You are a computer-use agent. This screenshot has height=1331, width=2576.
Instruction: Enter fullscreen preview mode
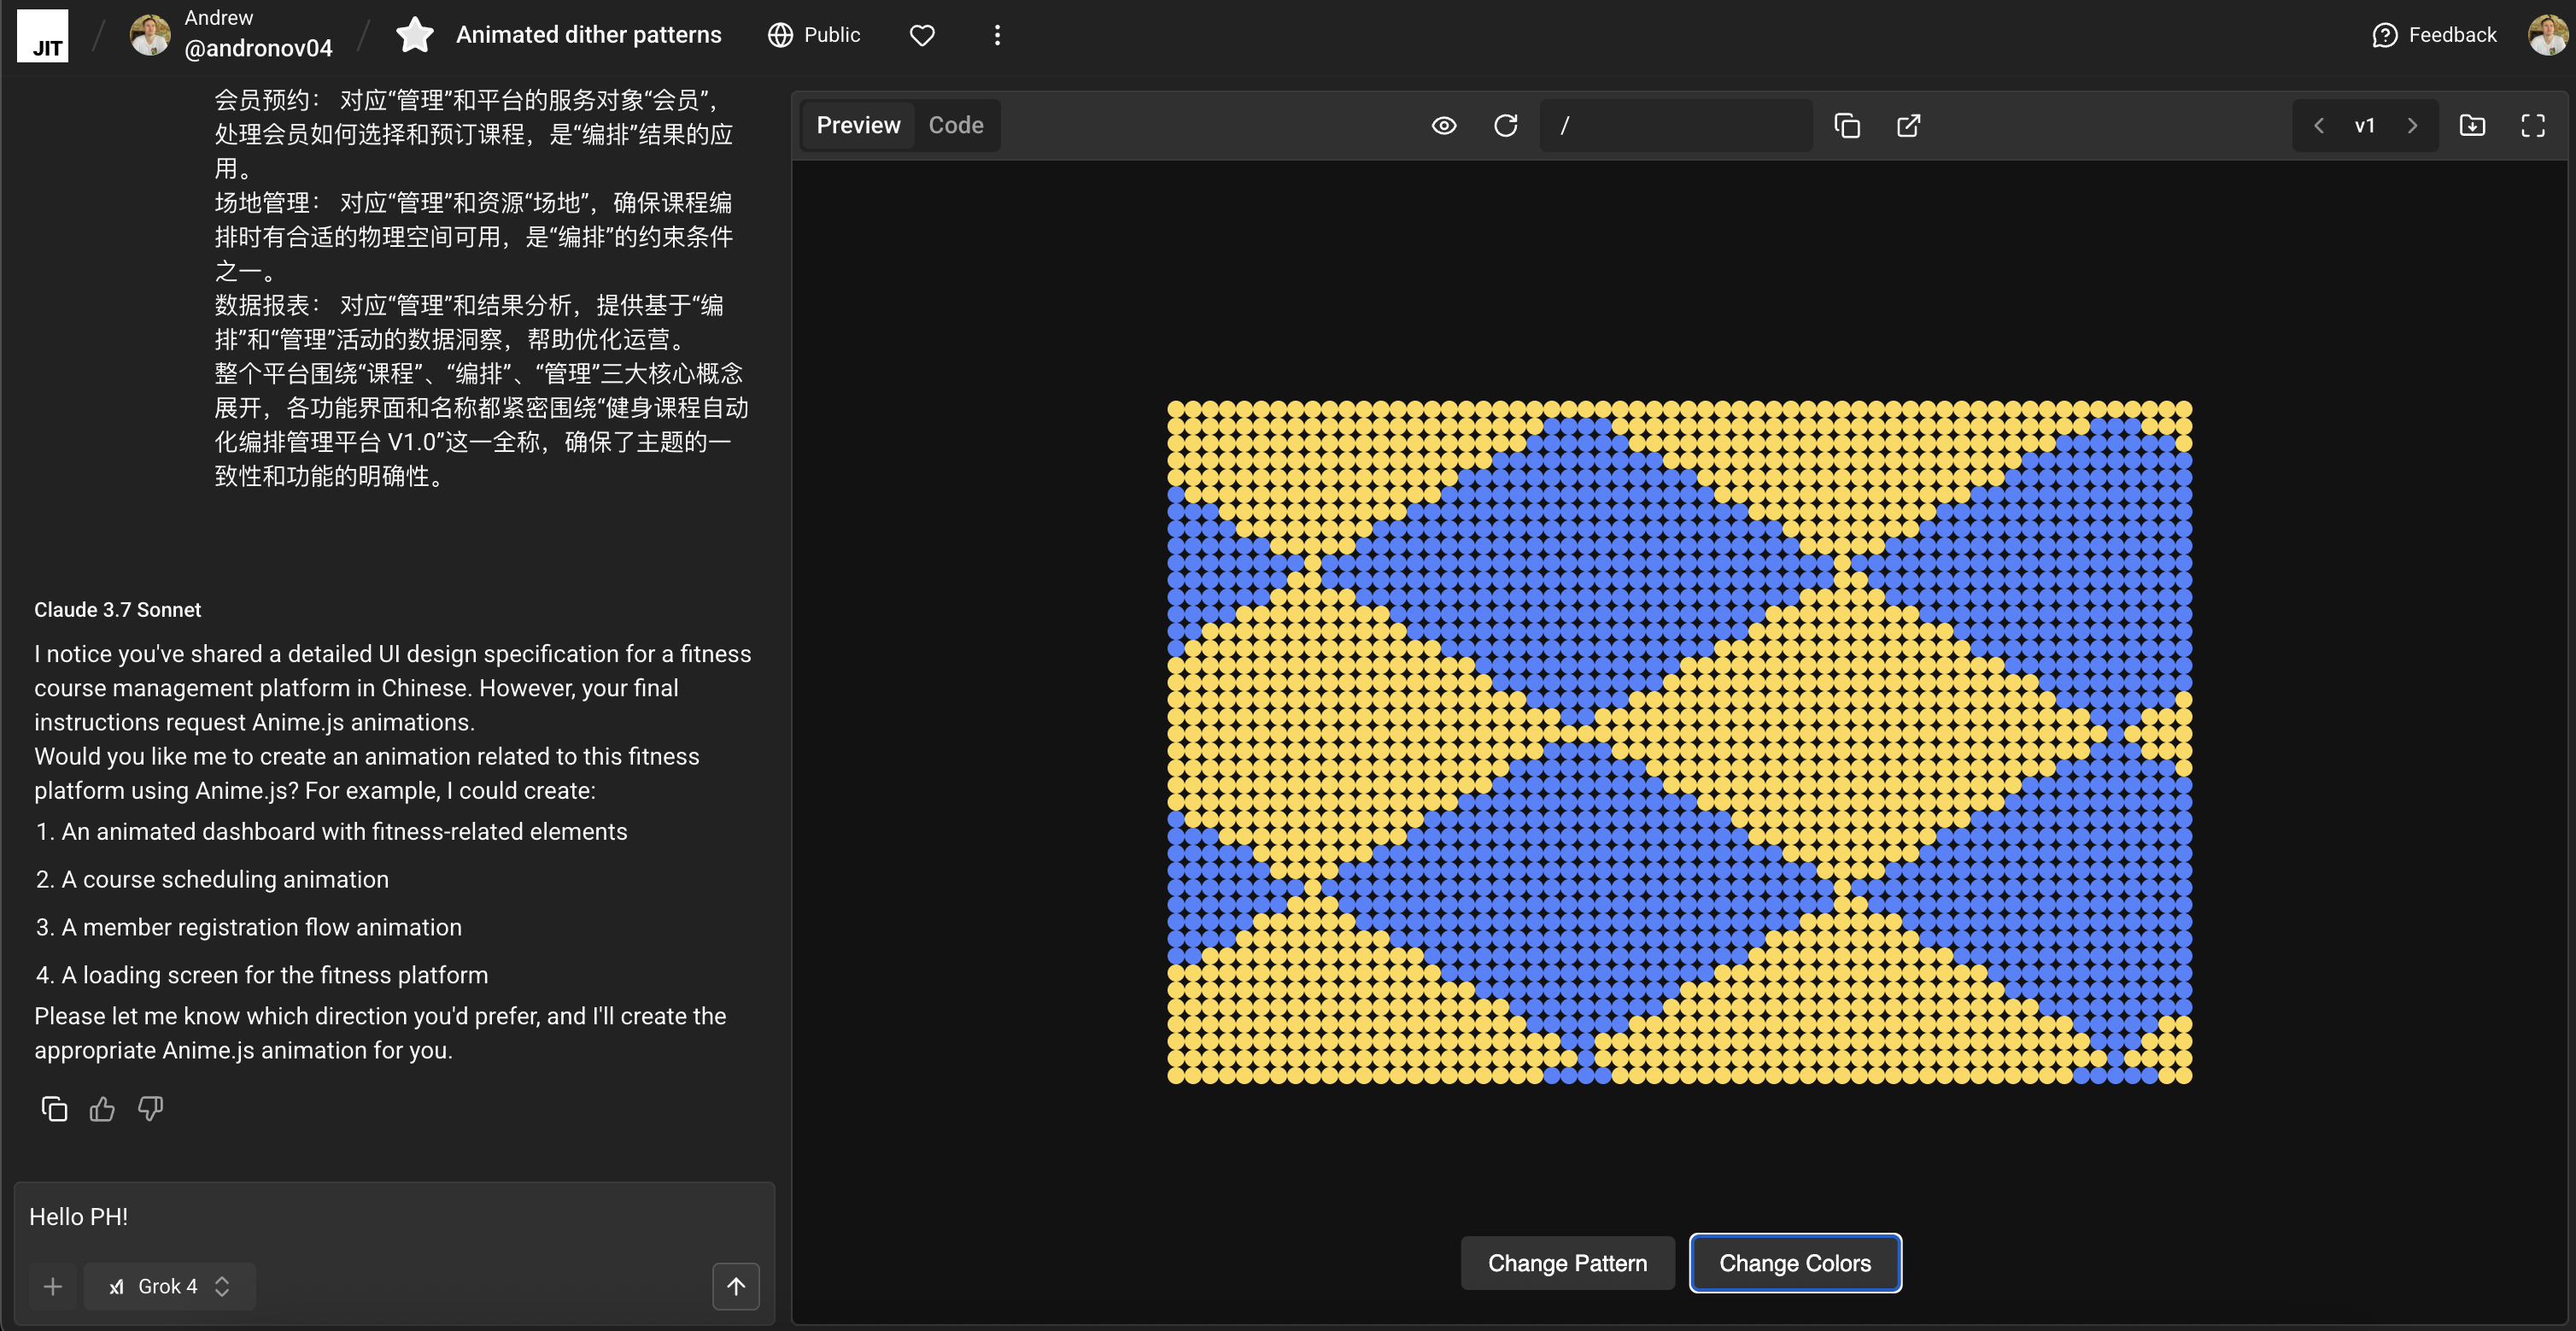(2533, 125)
